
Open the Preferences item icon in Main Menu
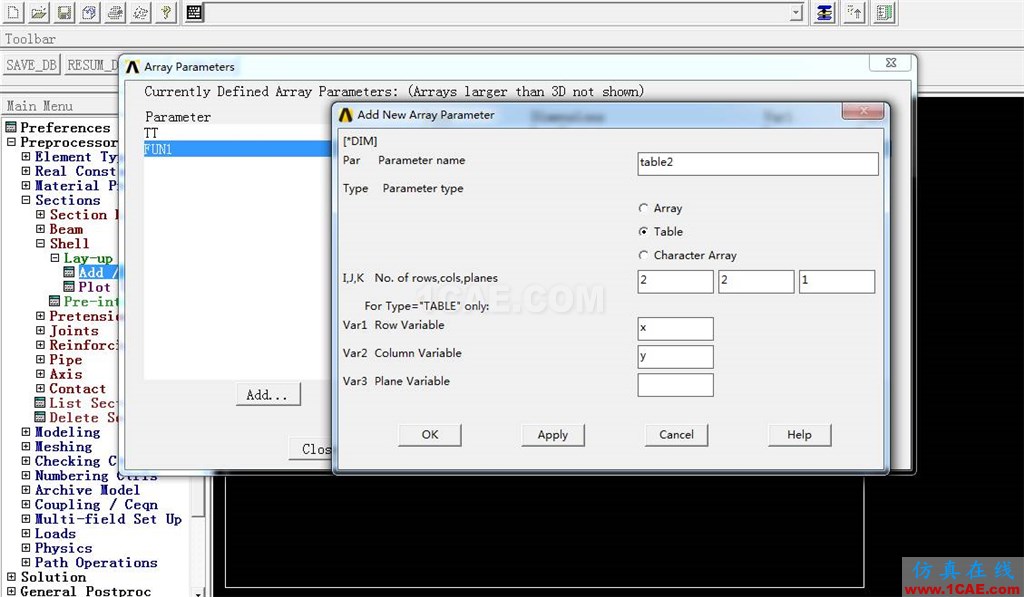tap(11, 127)
